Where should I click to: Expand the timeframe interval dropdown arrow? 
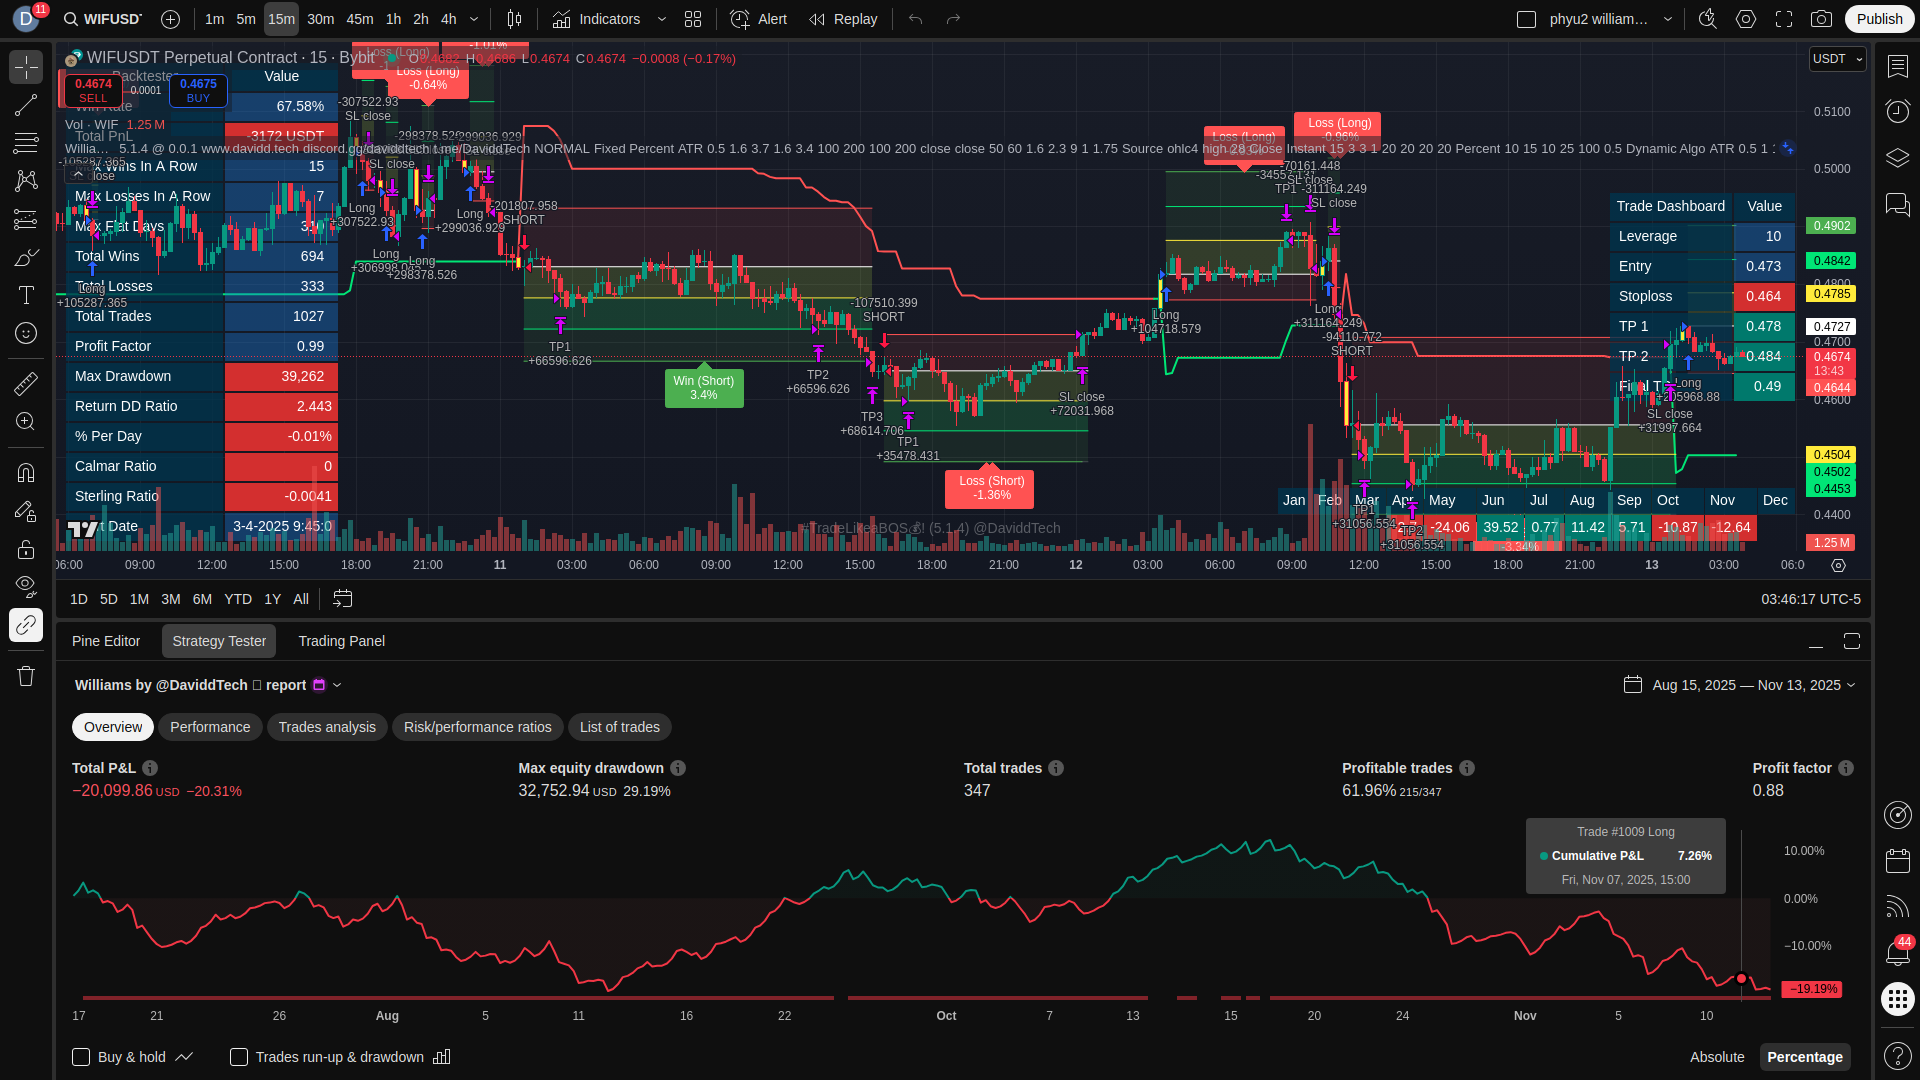pos(474,19)
